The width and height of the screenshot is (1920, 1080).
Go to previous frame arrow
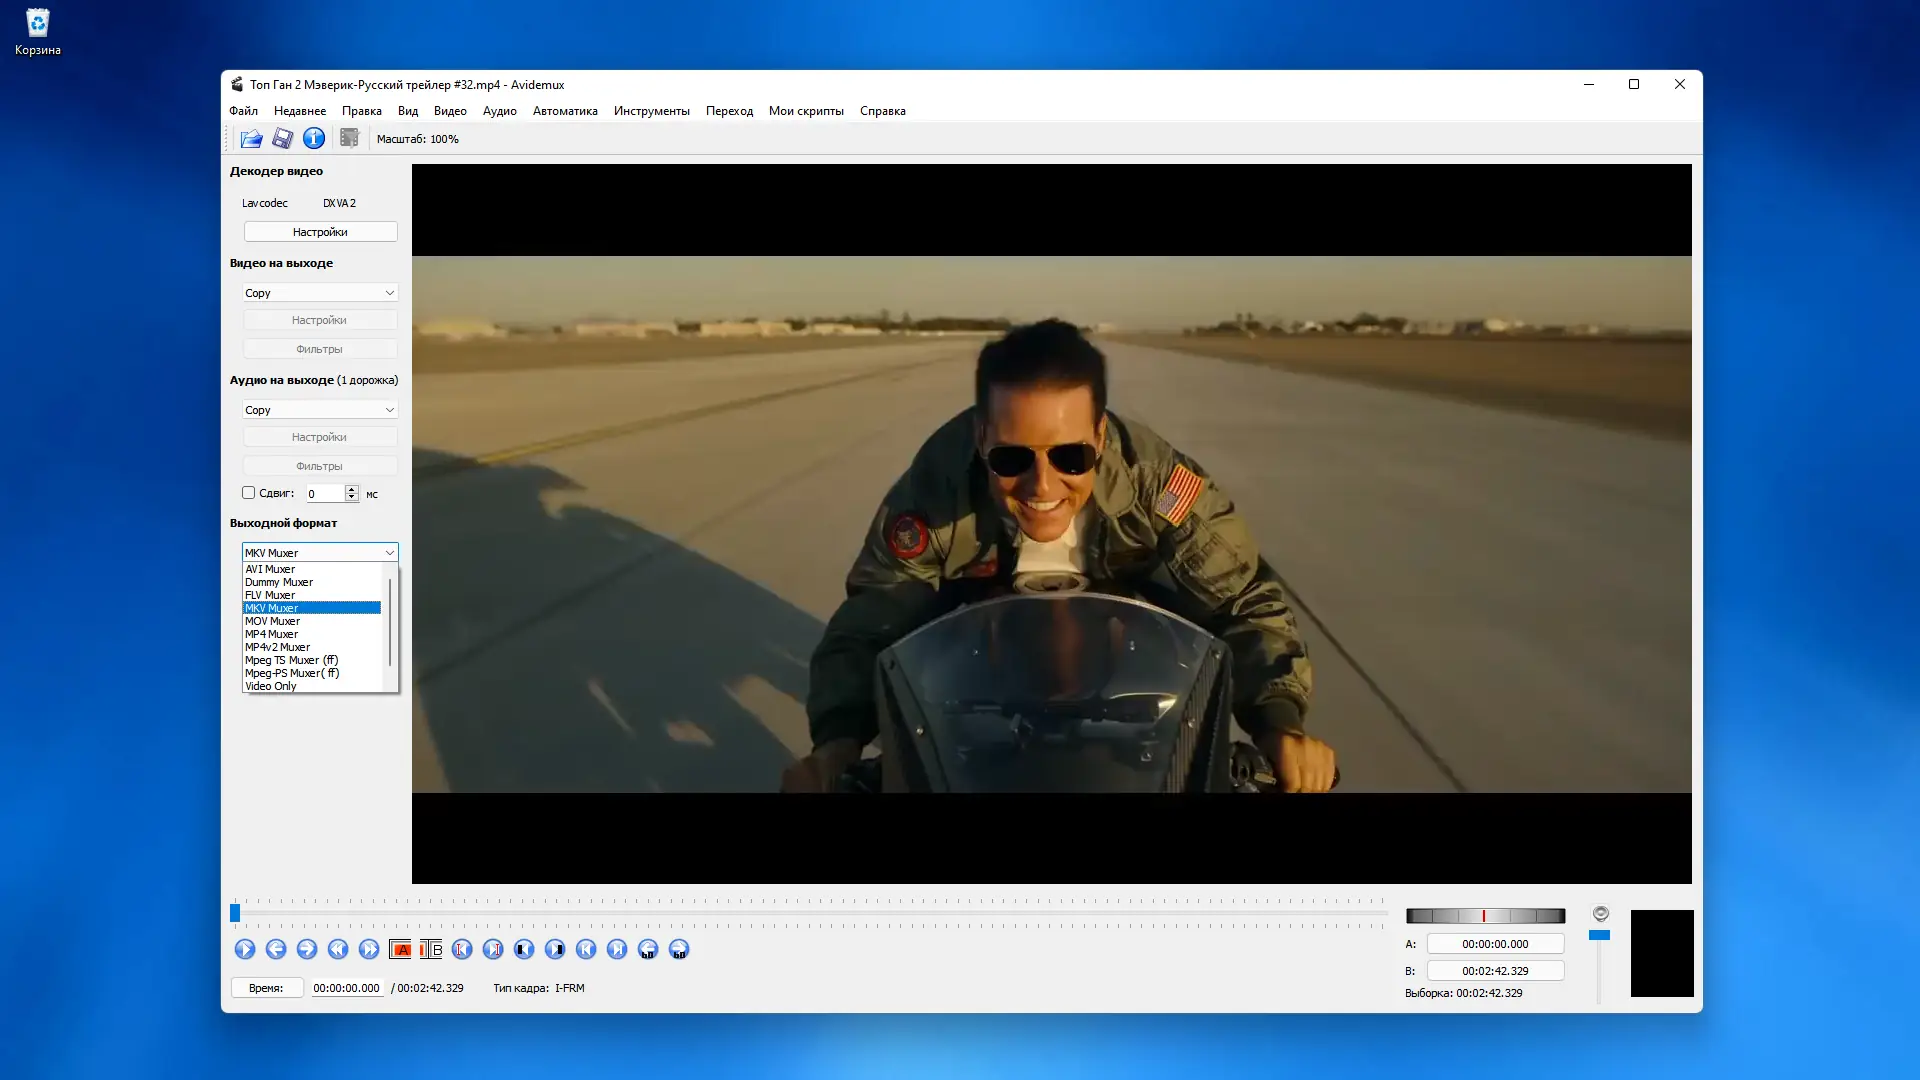point(276,950)
